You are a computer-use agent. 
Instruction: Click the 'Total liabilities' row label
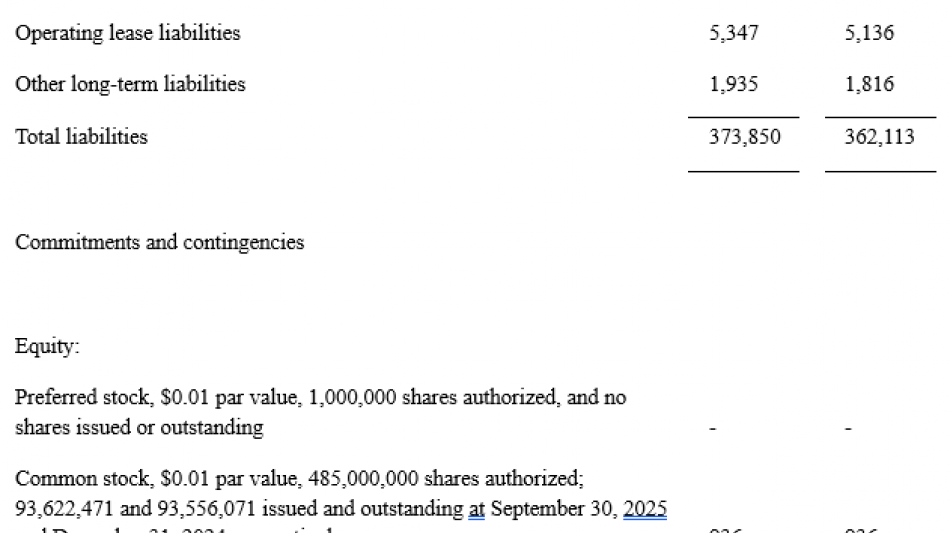coord(81,137)
